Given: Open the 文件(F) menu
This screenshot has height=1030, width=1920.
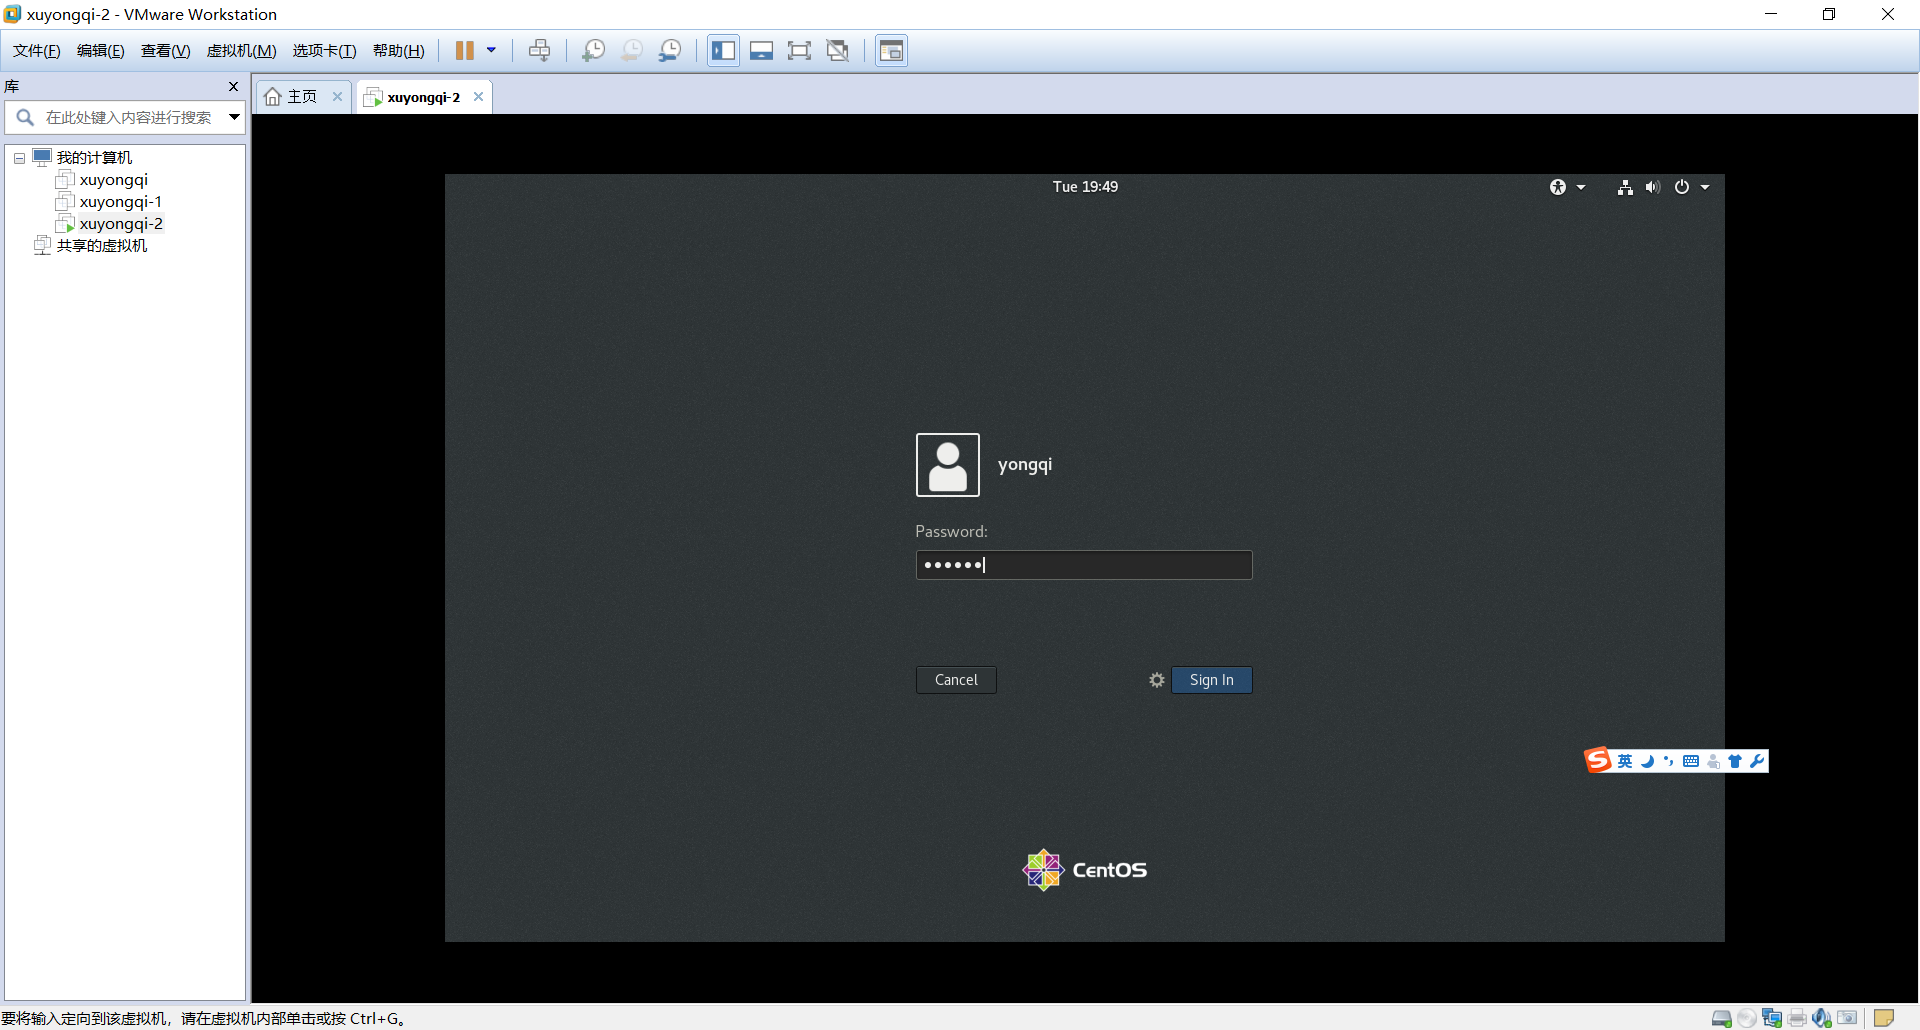Looking at the screenshot, I should [37, 51].
